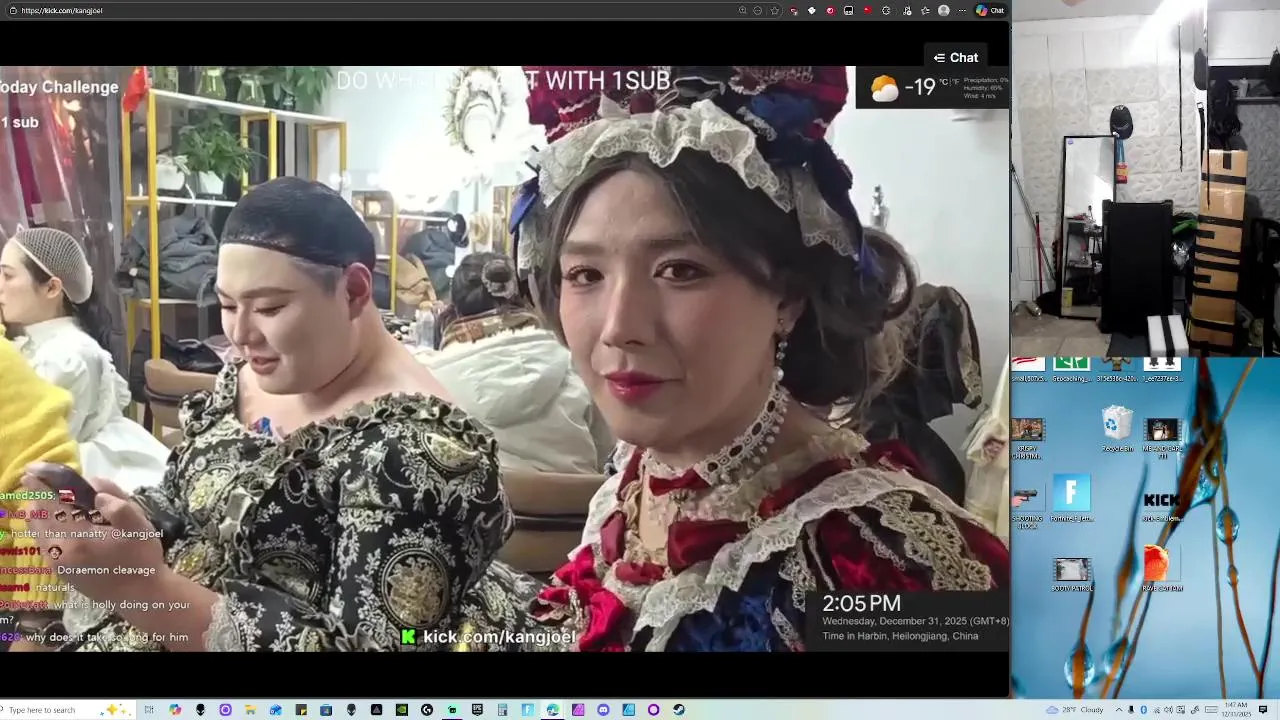The width and height of the screenshot is (1280, 720).
Task: Open the taskbar clock showing 1:47 AM
Action: (1236, 710)
